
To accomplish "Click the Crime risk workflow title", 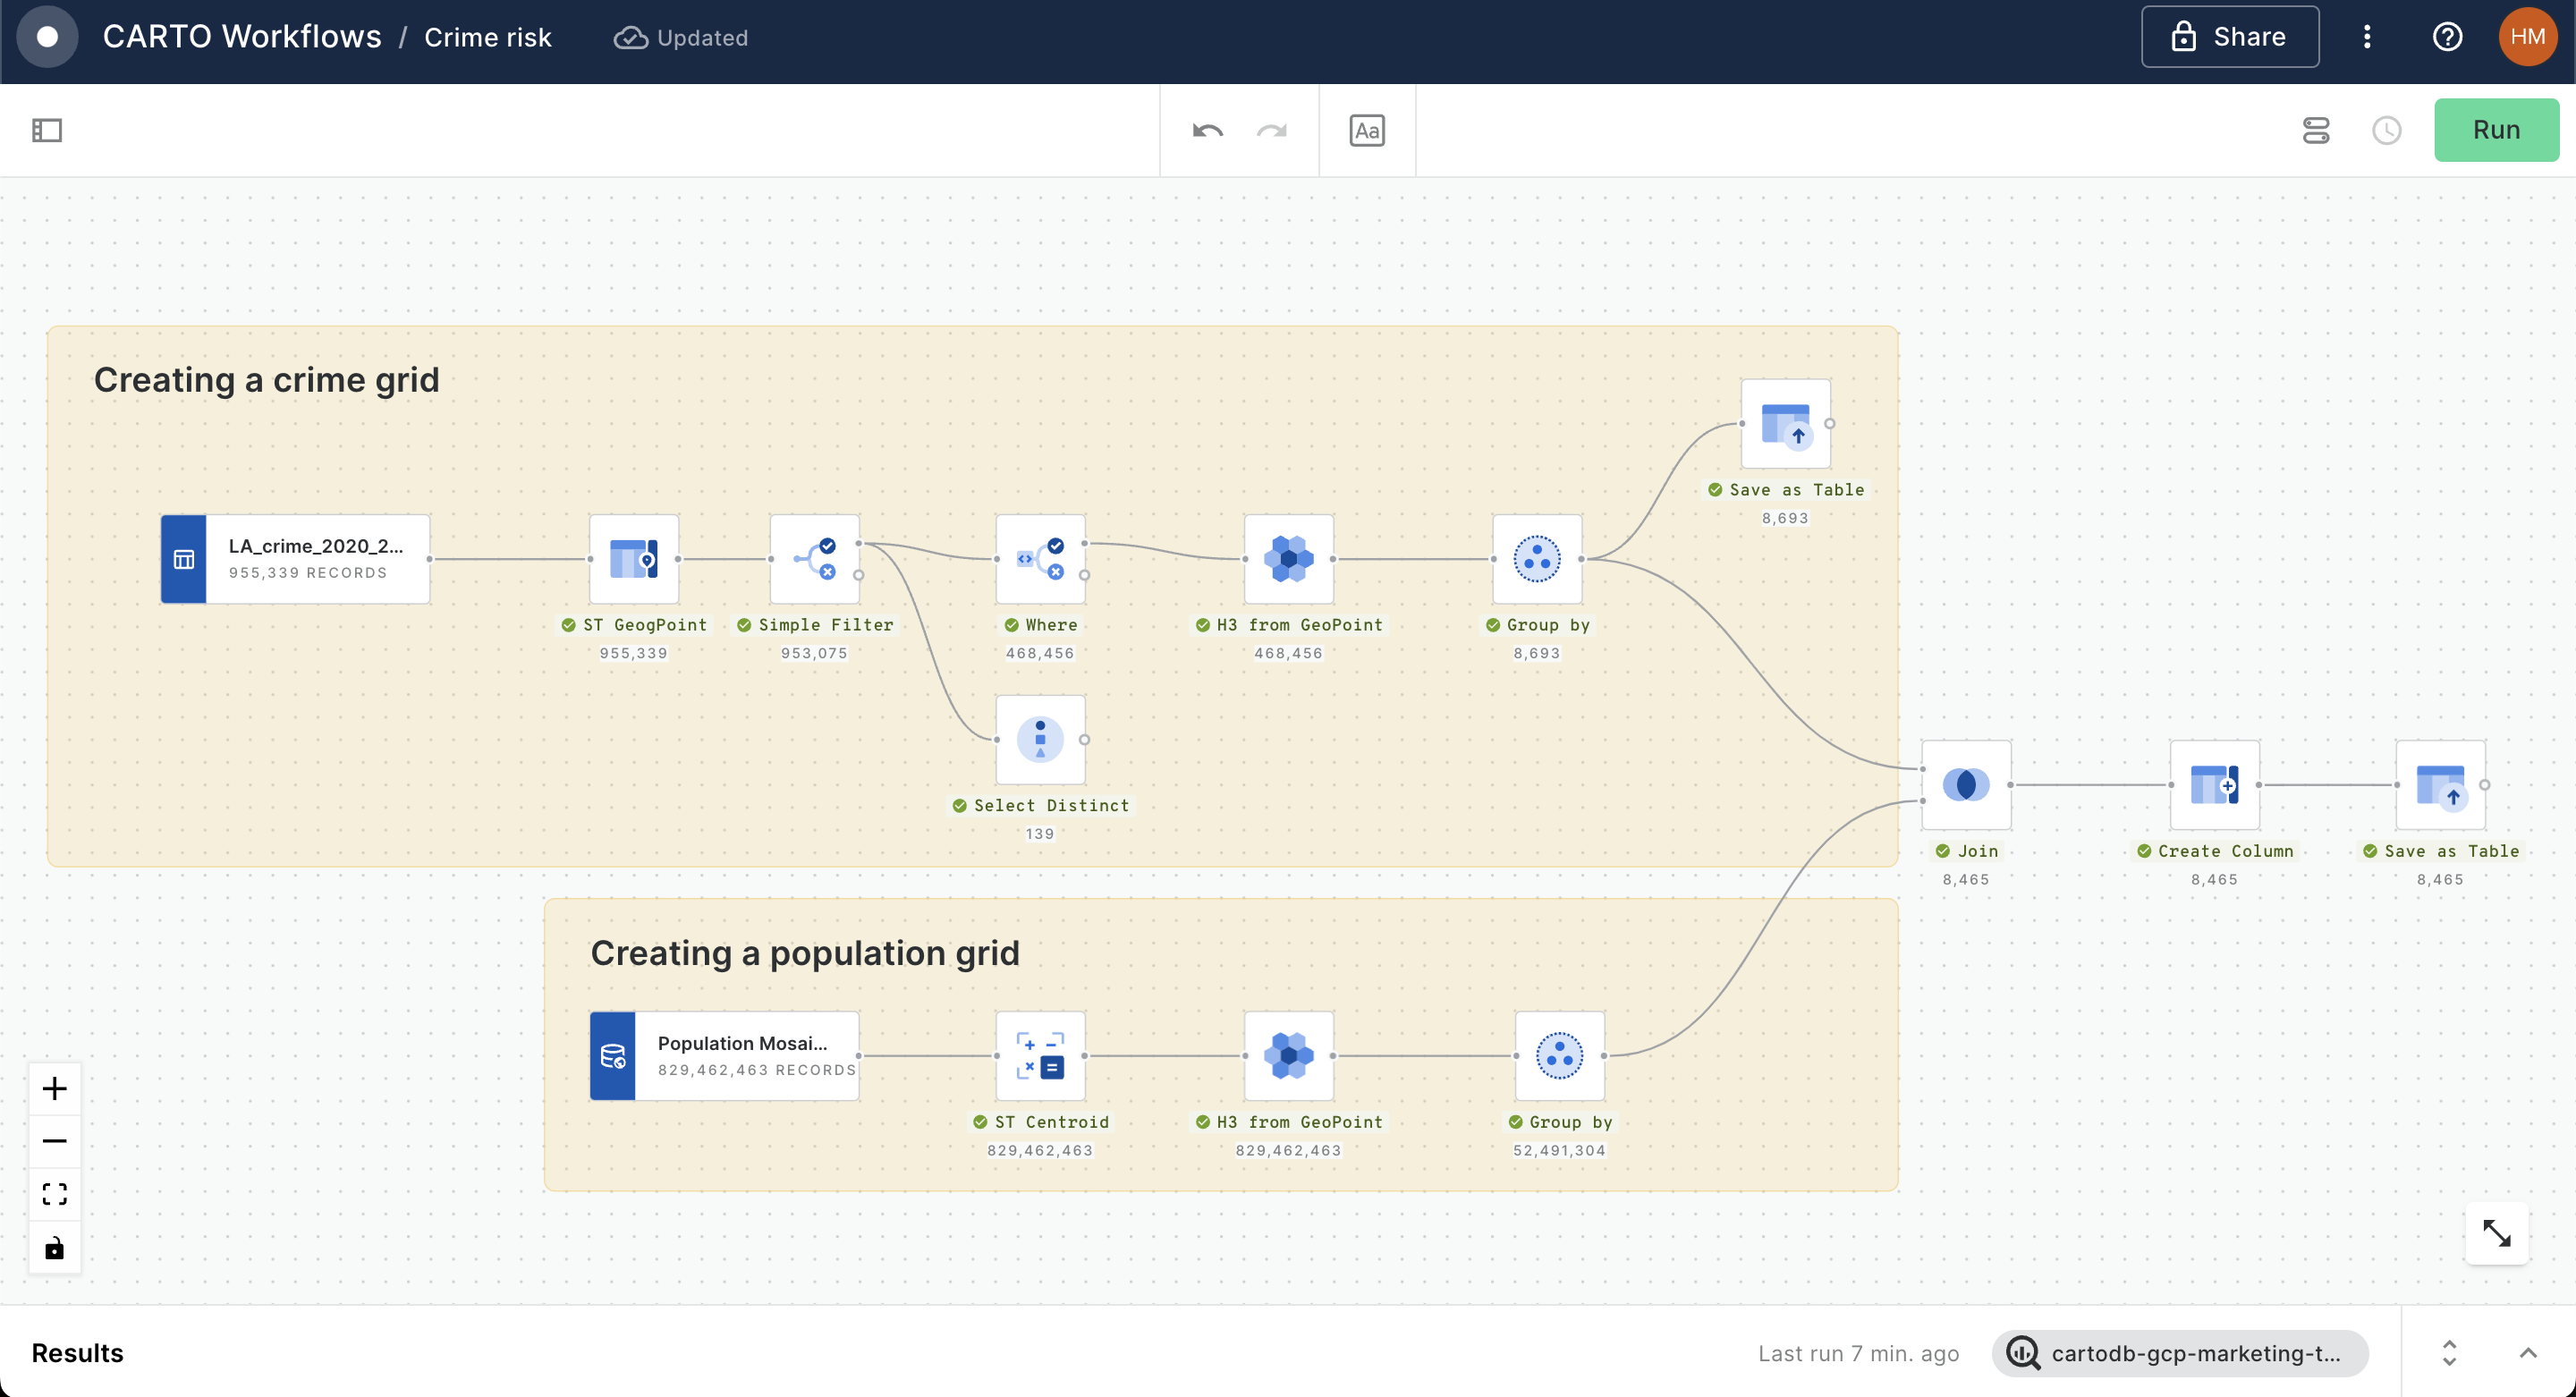I will pos(488,37).
